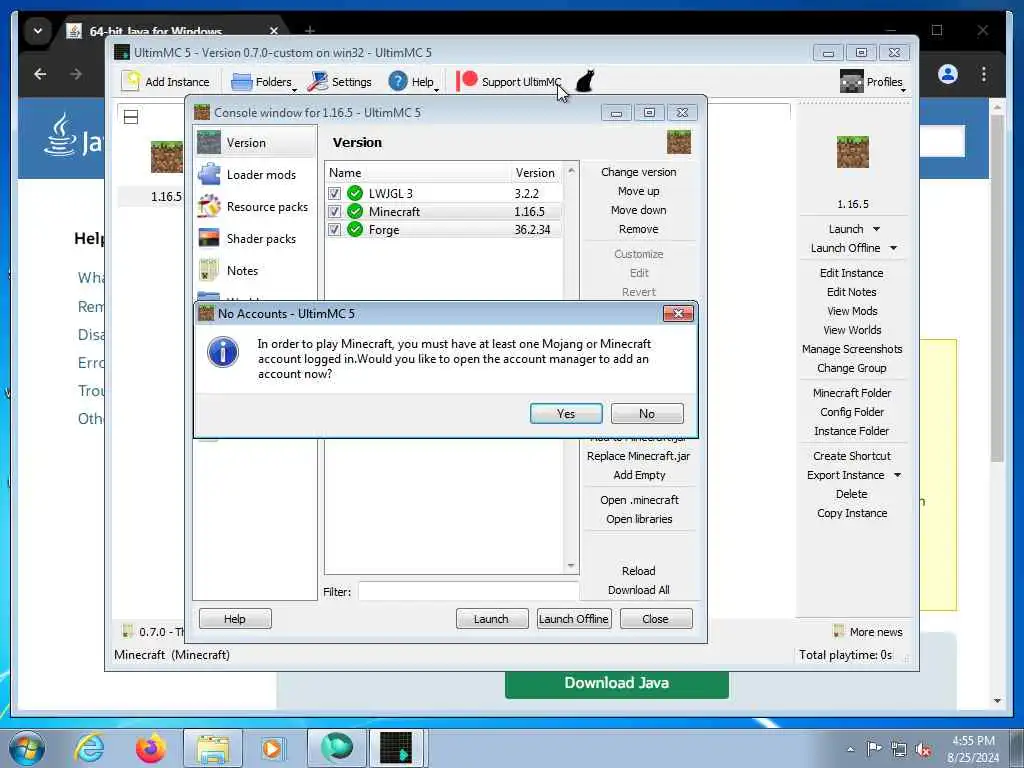Click the black cat icon in toolbar

(x=585, y=81)
